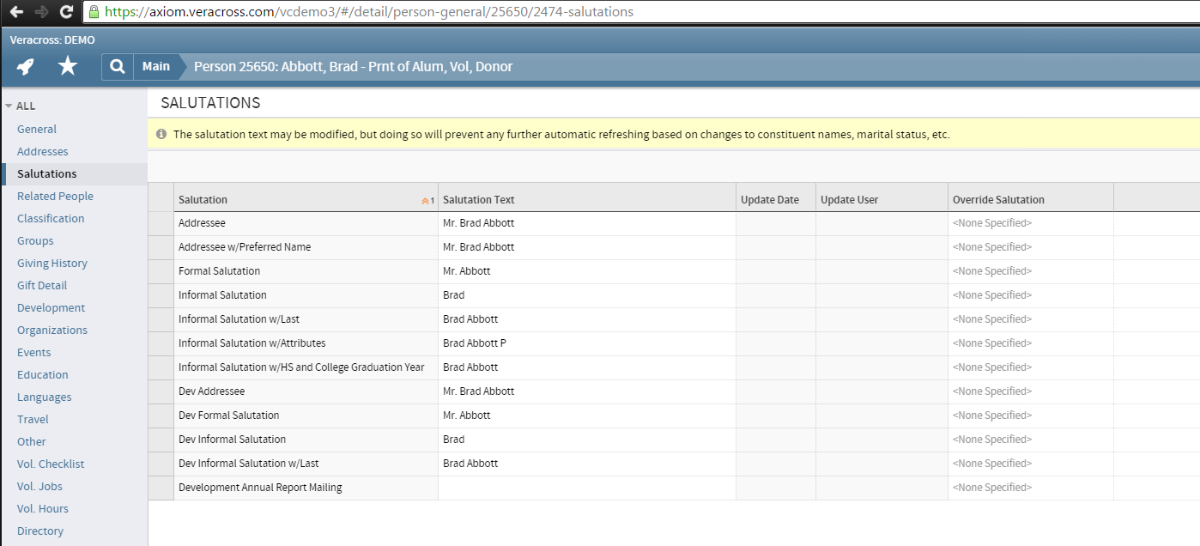Click the green padlock security icon
This screenshot has height=546, width=1200.
(x=93, y=12)
